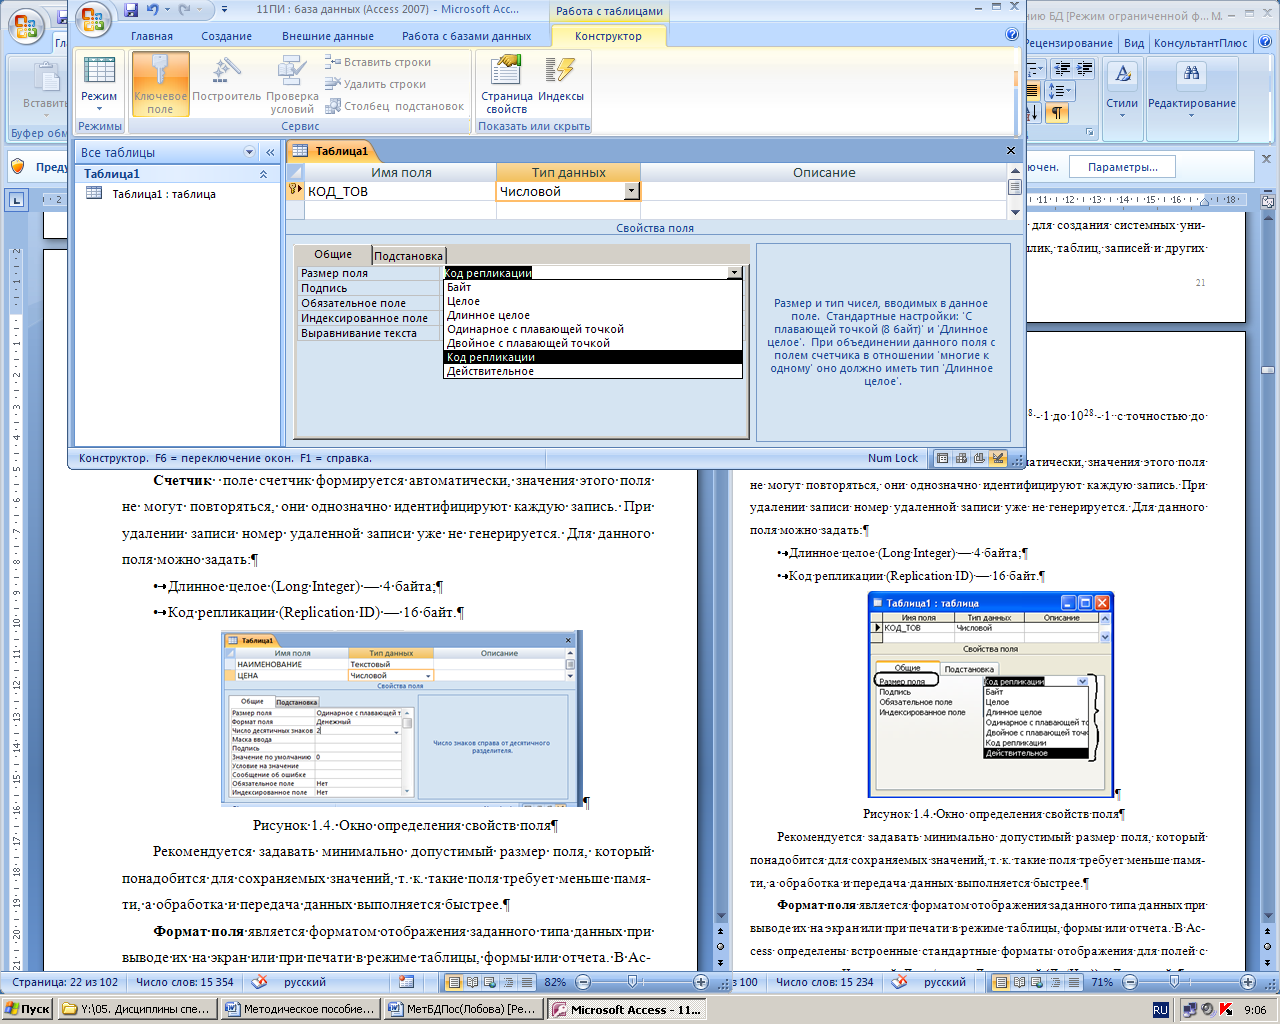The height and width of the screenshot is (1024, 1280).
Task: Open the Внешние данные tab
Action: [328, 36]
